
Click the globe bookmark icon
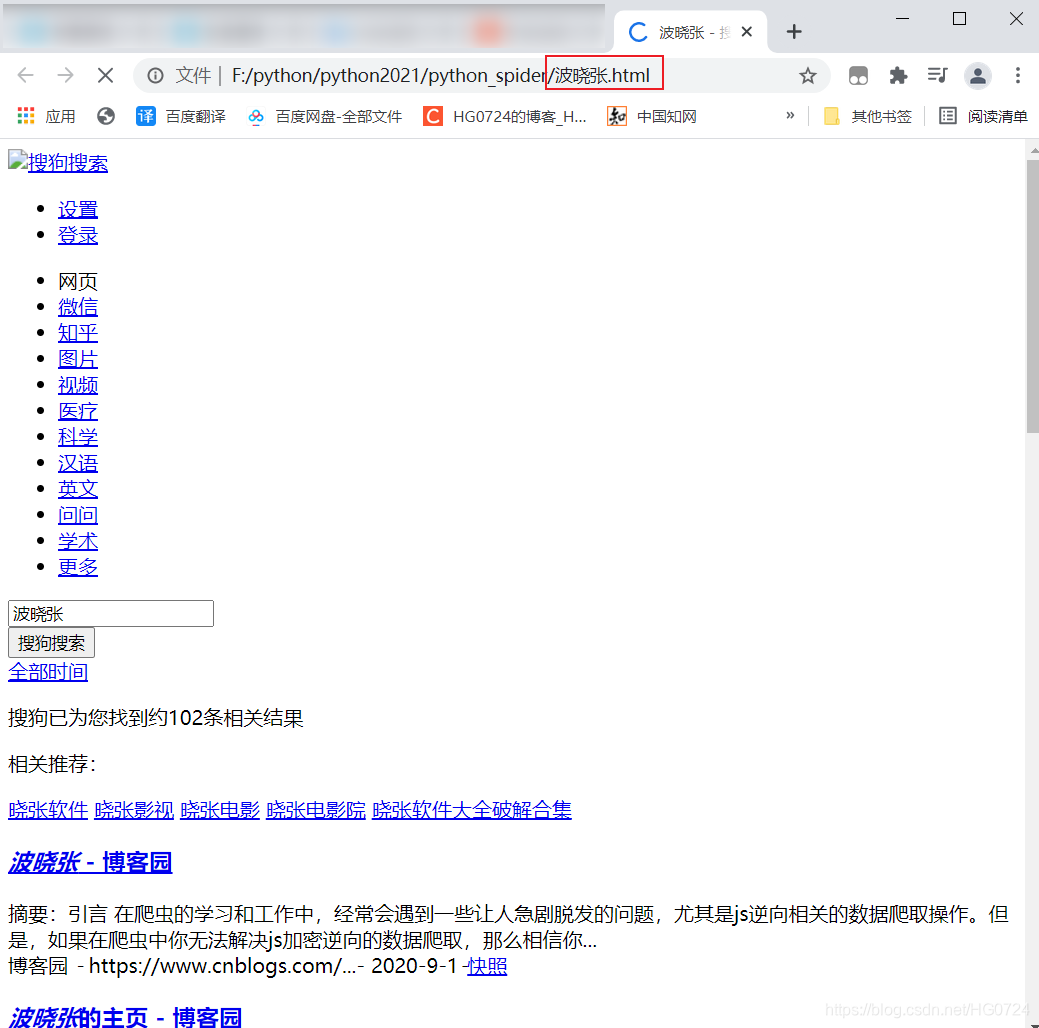coord(105,117)
